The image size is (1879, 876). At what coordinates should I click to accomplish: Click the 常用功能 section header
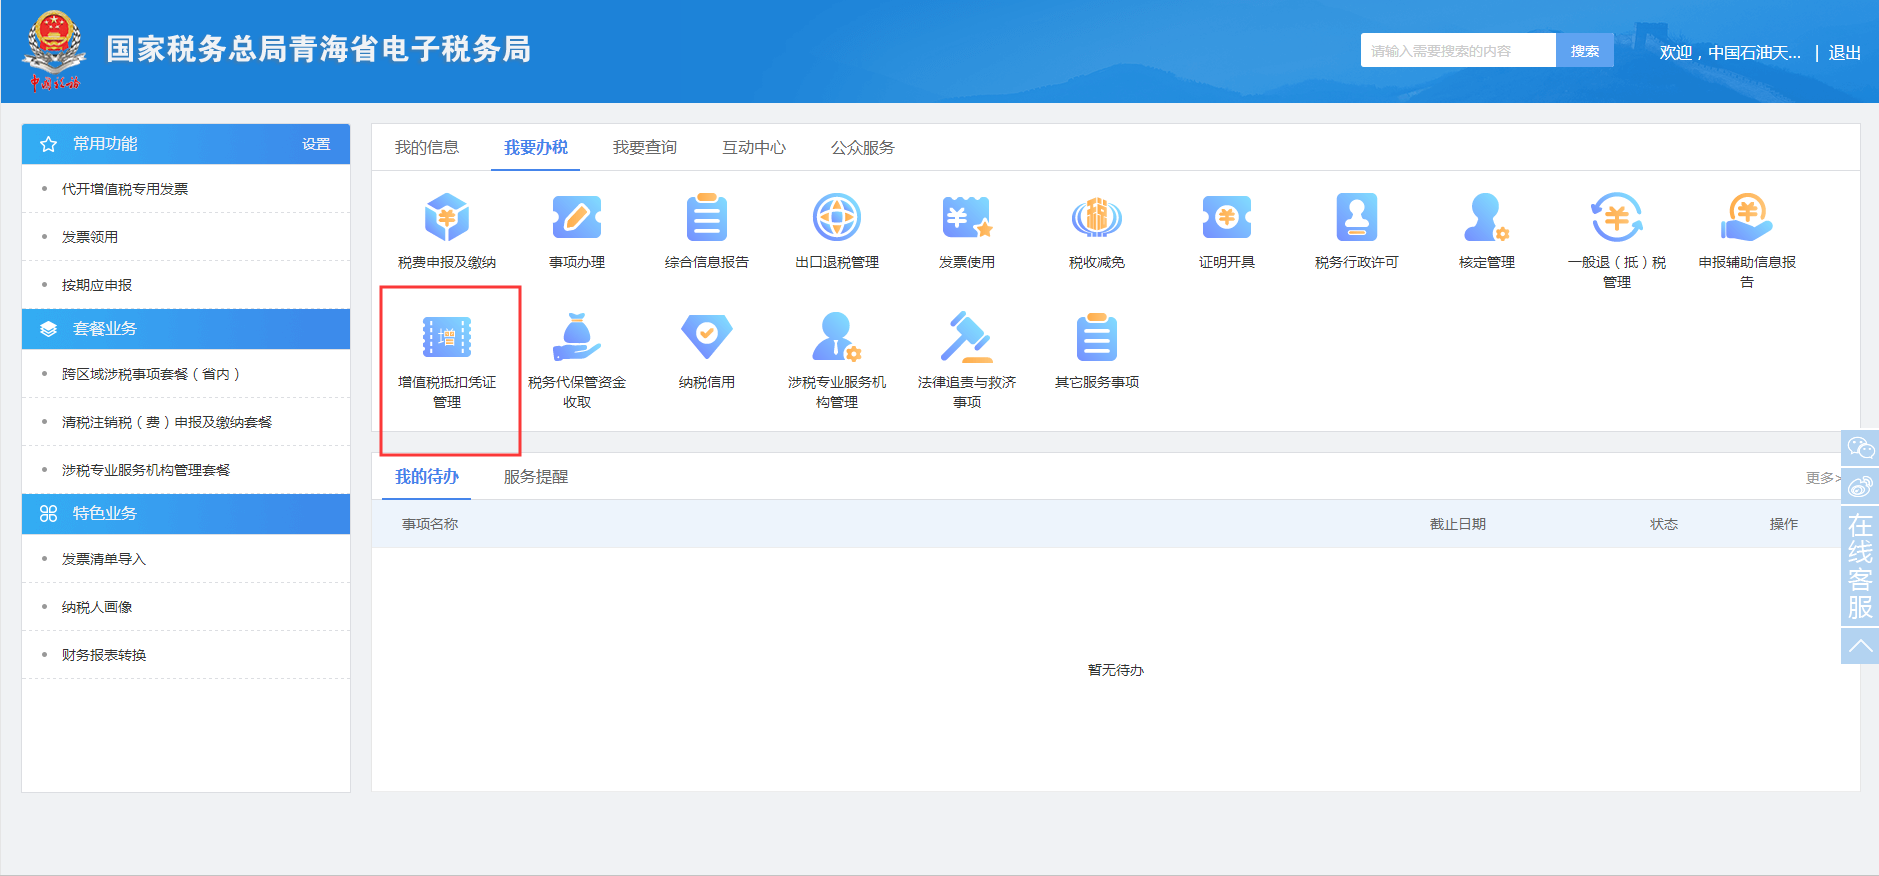186,144
